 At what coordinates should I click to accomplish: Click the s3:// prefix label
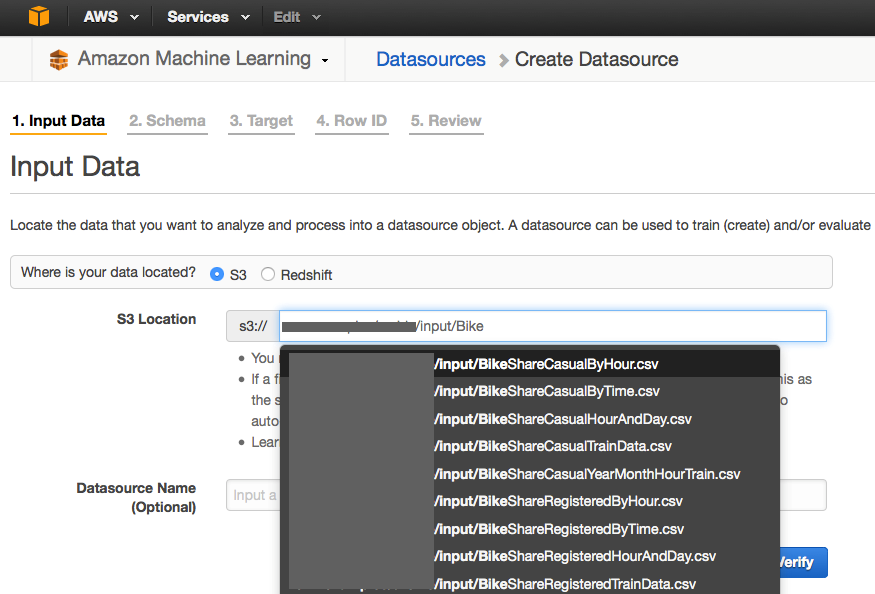(253, 326)
